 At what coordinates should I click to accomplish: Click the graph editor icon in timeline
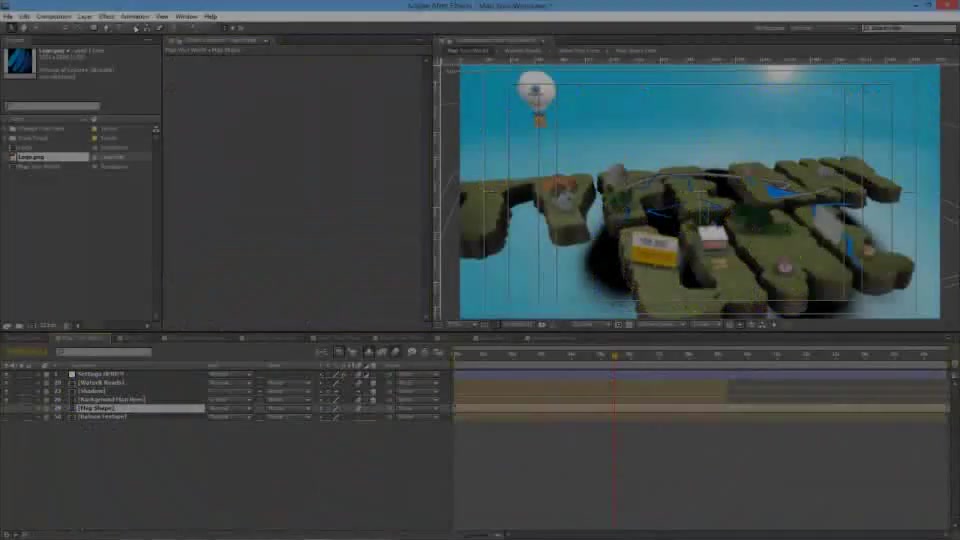pos(438,352)
